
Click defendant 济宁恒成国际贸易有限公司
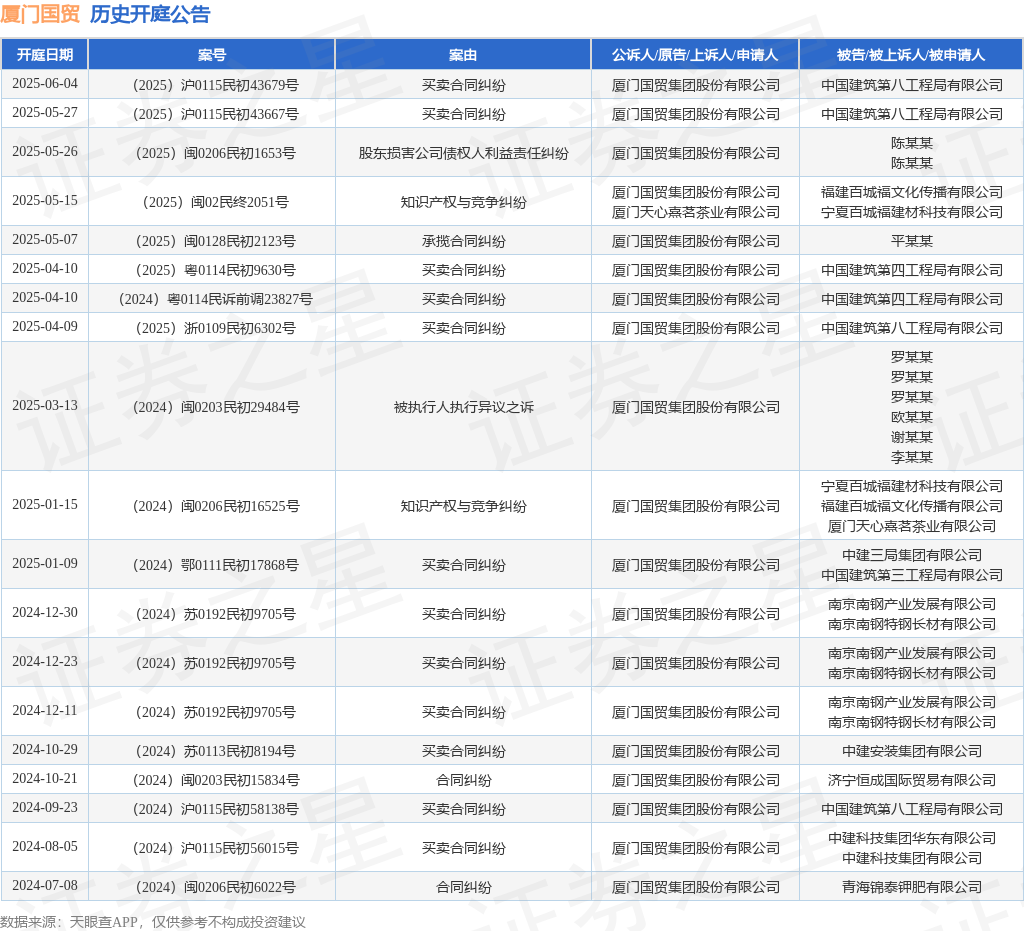911,780
